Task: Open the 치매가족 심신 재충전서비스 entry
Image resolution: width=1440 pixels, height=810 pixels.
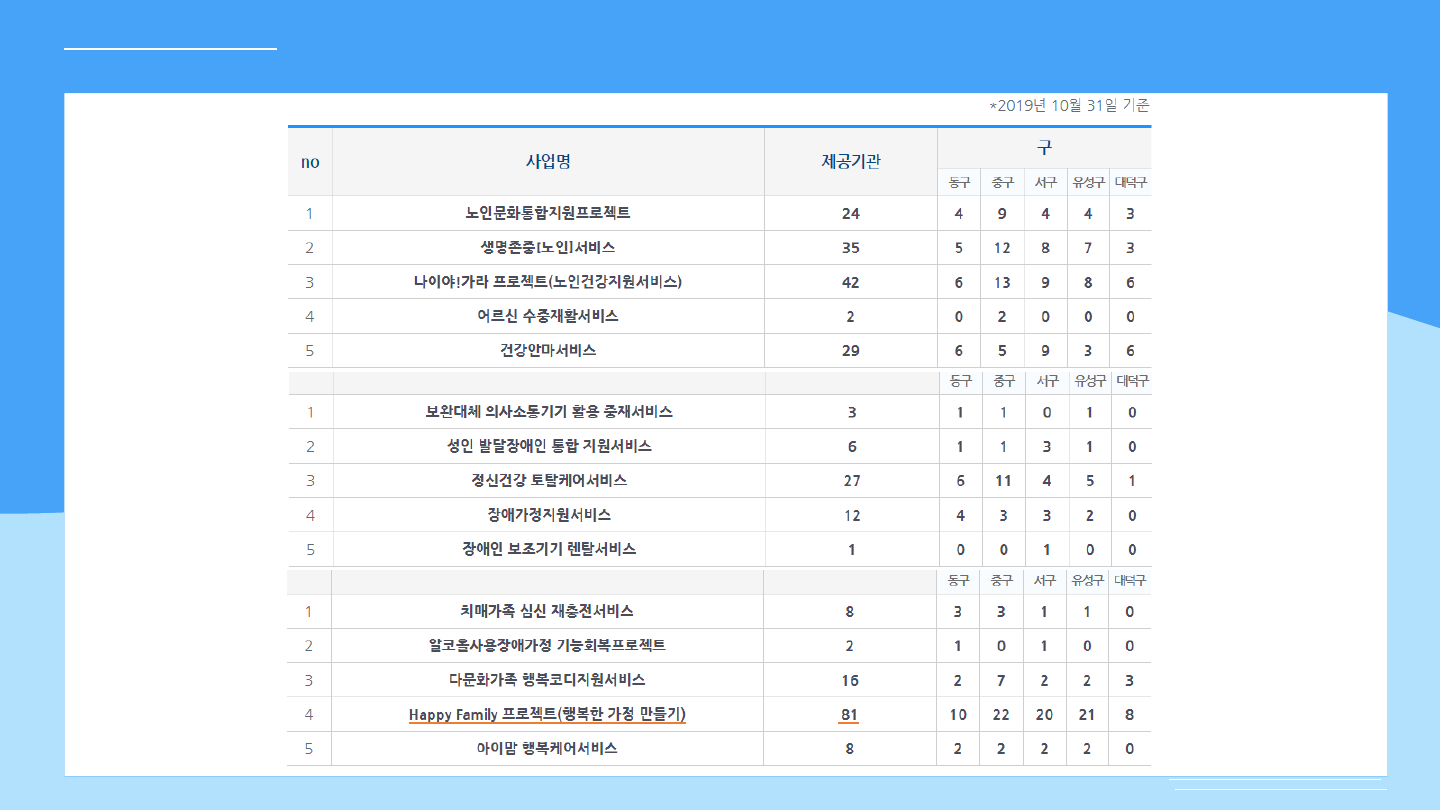Action: 548,611
